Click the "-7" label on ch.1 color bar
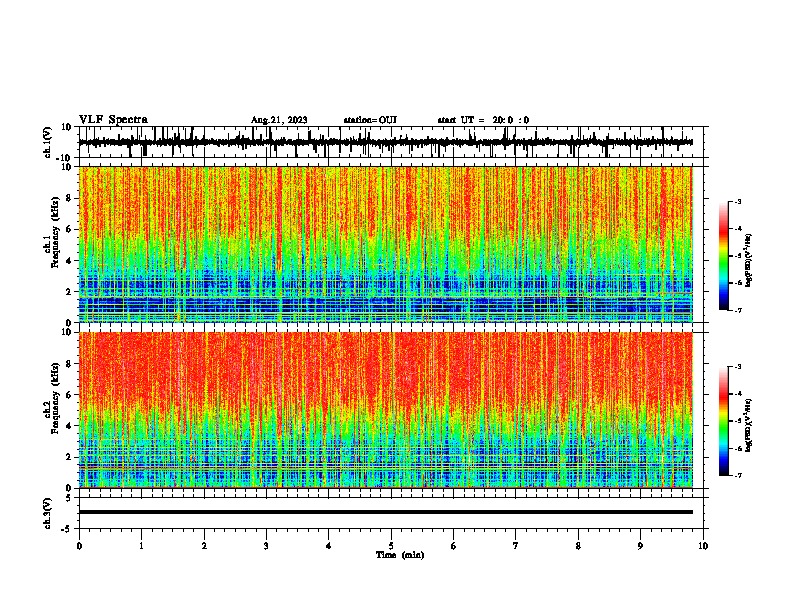 coord(737,310)
